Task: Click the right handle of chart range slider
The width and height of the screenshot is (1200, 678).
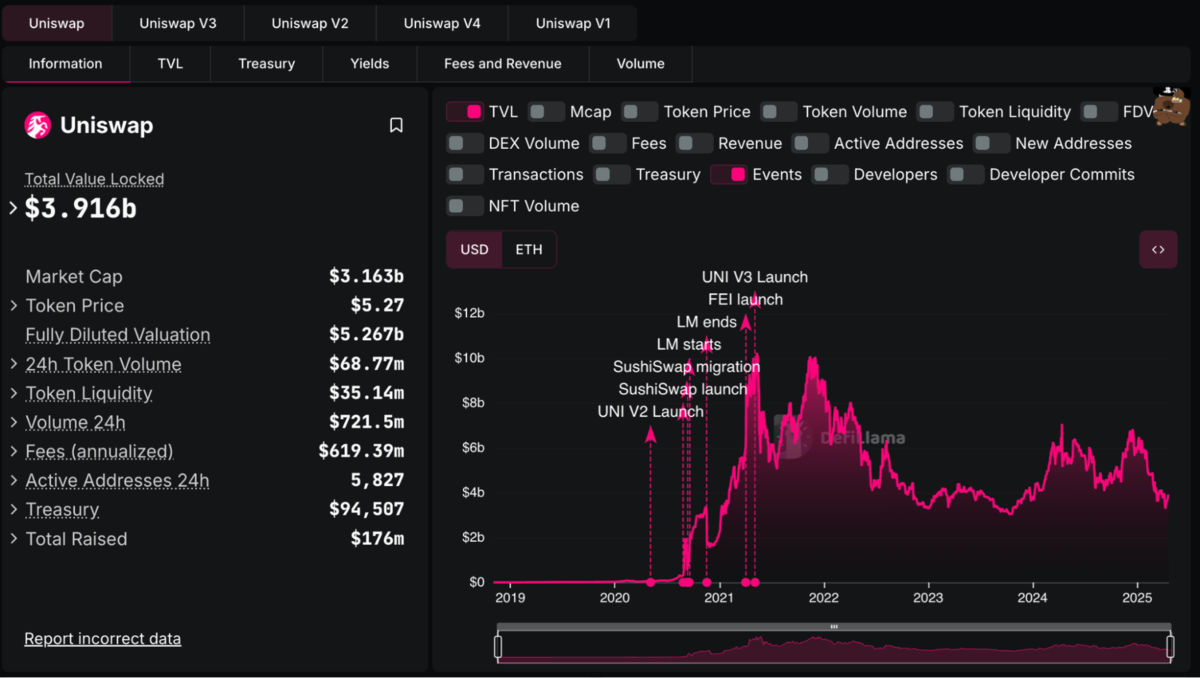Action: pos(1171,647)
